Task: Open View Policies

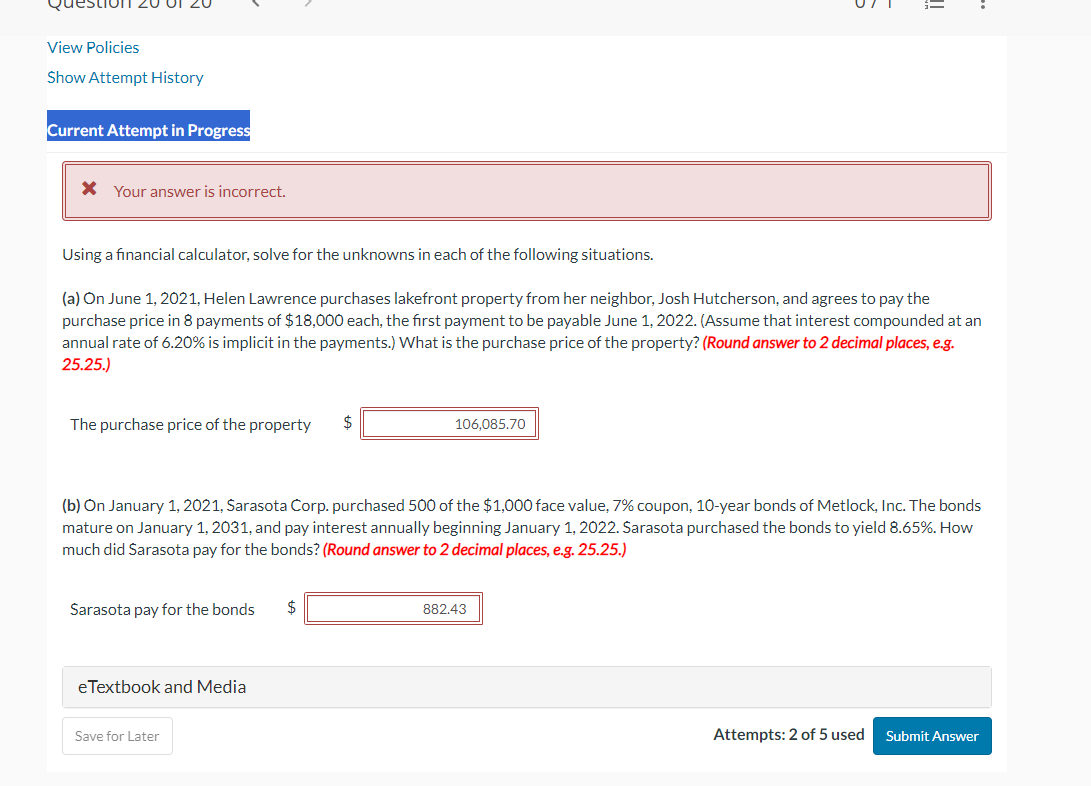Action: [x=93, y=47]
